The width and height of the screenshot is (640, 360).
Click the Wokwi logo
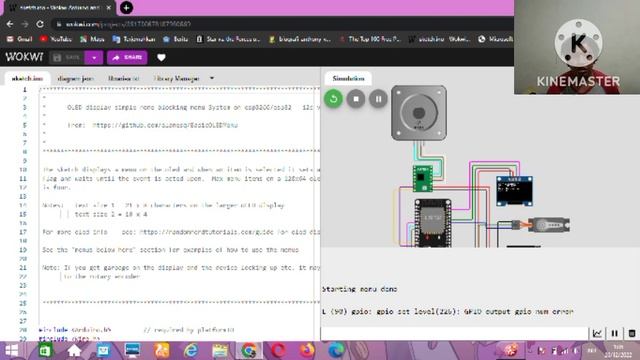click(24, 57)
